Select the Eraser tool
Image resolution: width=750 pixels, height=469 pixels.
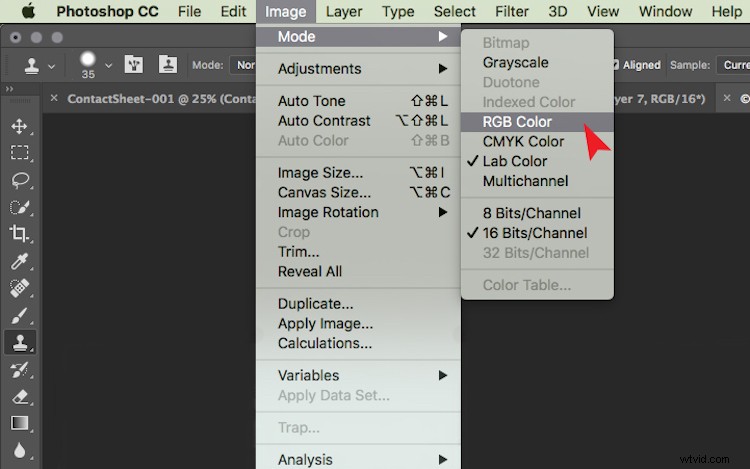click(x=19, y=397)
